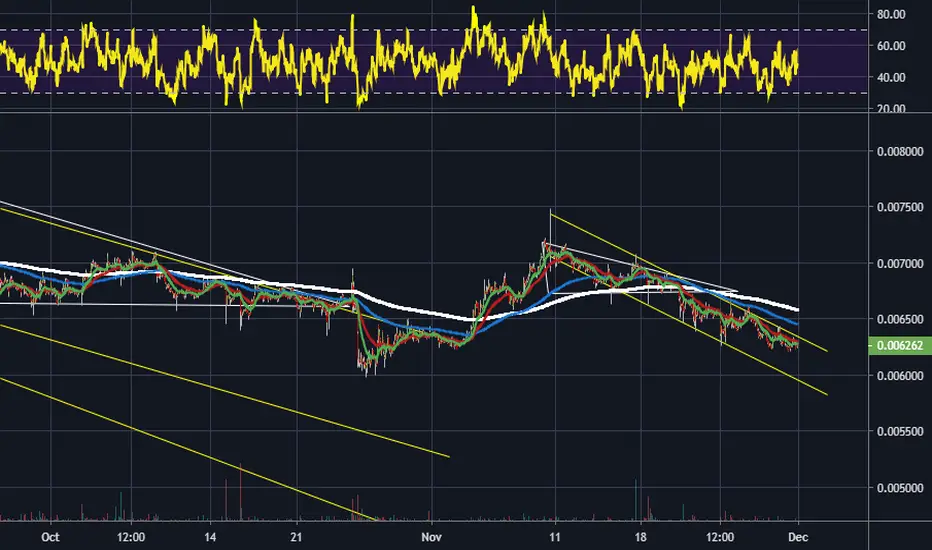This screenshot has width=932, height=550.
Task: Click the 0.008000 price axis label
Action: [x=900, y=152]
